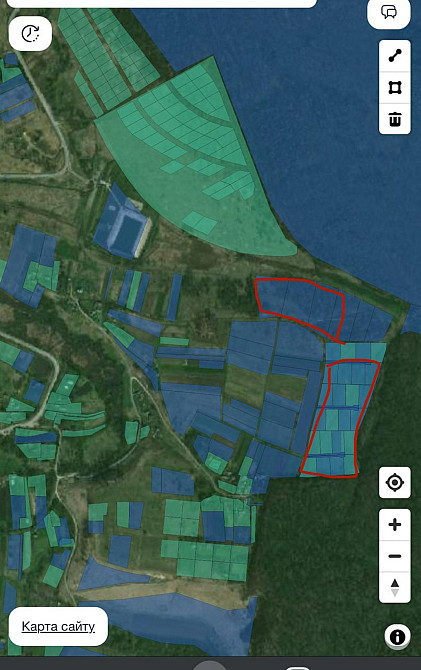Image resolution: width=421 pixels, height=670 pixels.
Task: Select the upper red-outlined blue parcel
Action: click(299, 306)
